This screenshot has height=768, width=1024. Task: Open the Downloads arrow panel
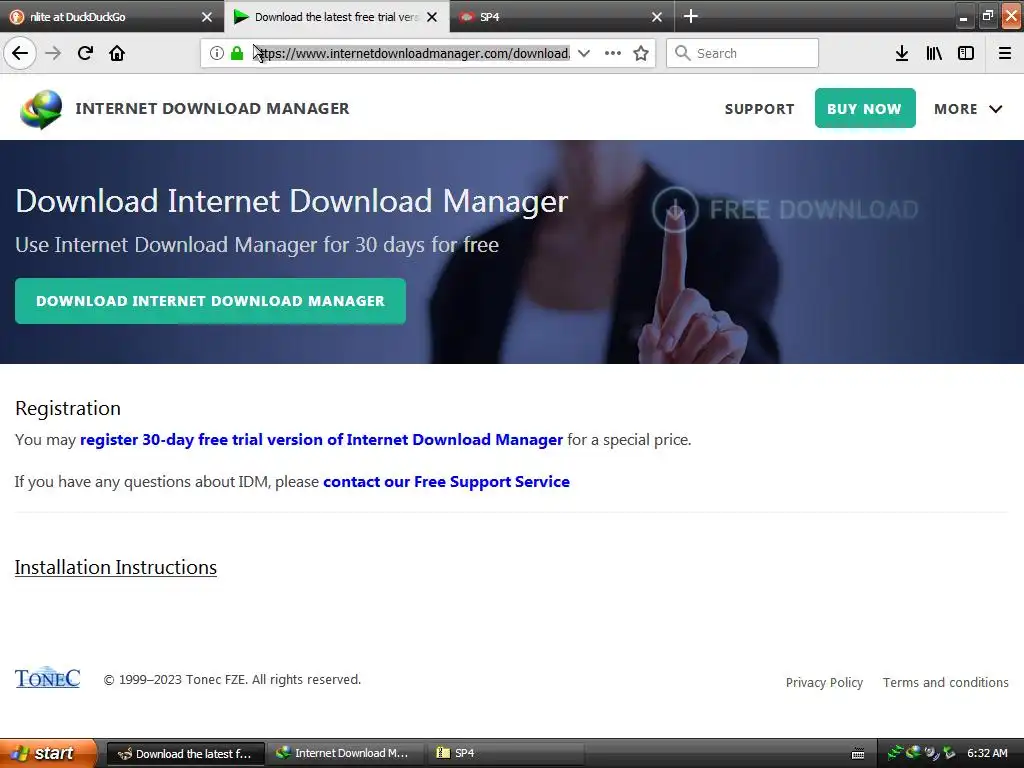902,53
